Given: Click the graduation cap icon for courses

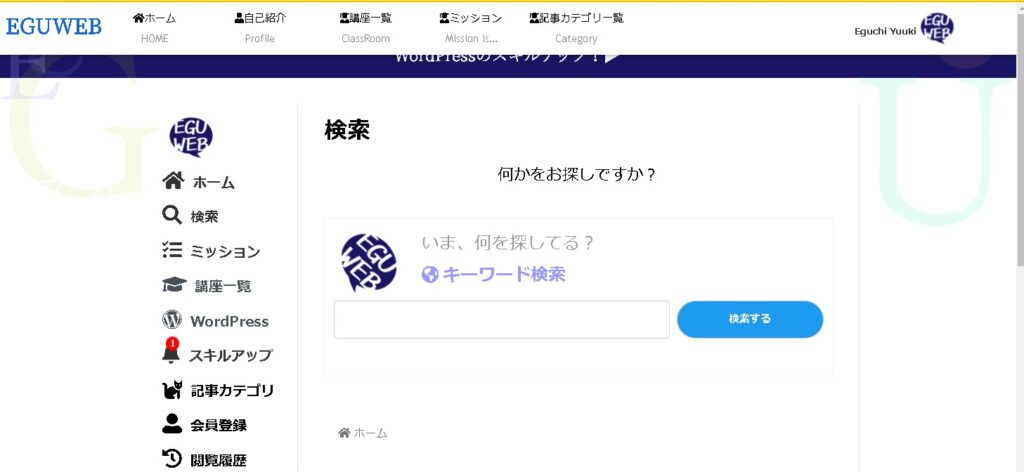Looking at the screenshot, I should [174, 285].
